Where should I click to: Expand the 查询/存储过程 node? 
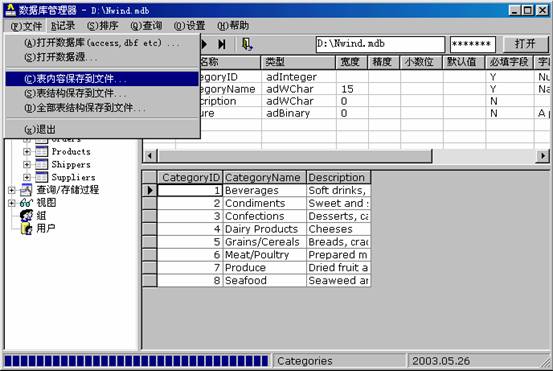[11, 190]
